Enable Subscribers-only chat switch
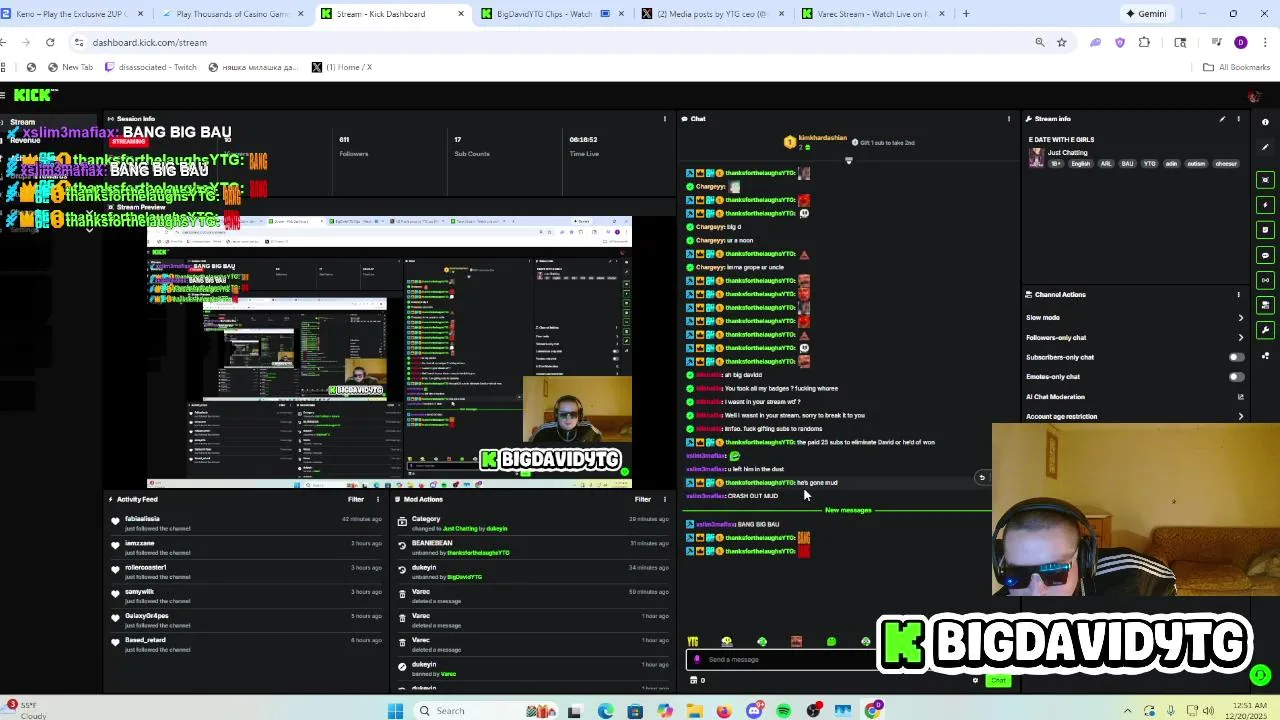This screenshot has width=1280, height=720. [1237, 357]
